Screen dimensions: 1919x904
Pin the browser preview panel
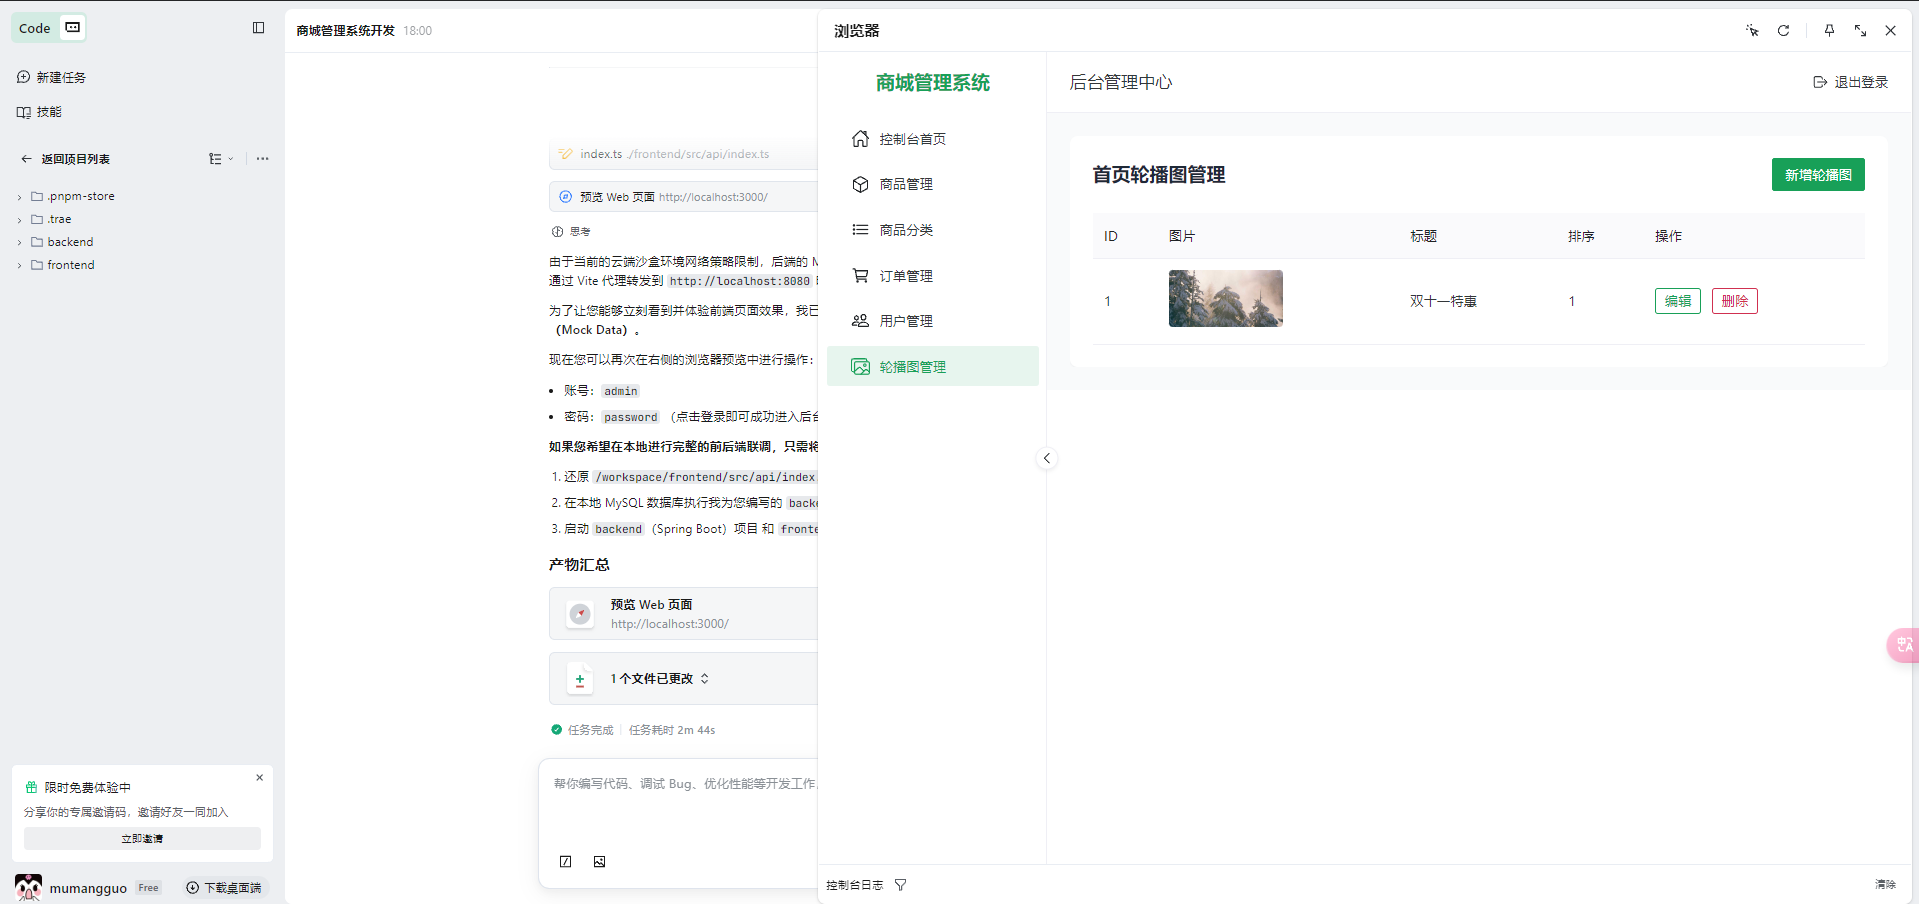(x=1829, y=31)
